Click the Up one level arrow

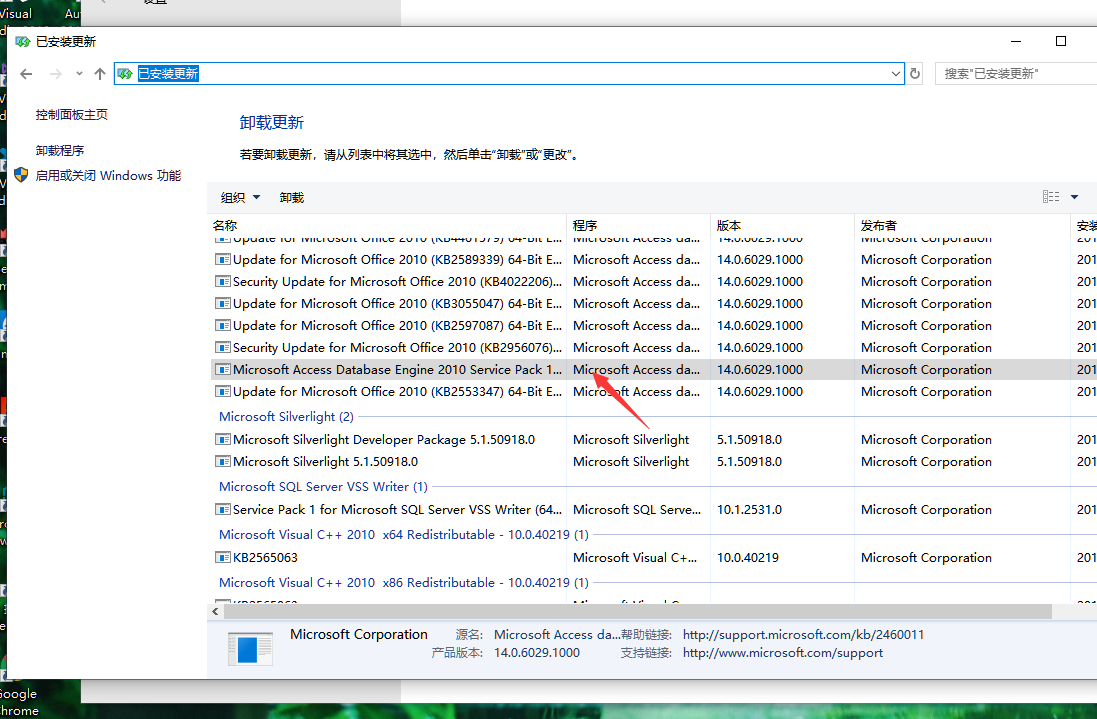pos(99,74)
